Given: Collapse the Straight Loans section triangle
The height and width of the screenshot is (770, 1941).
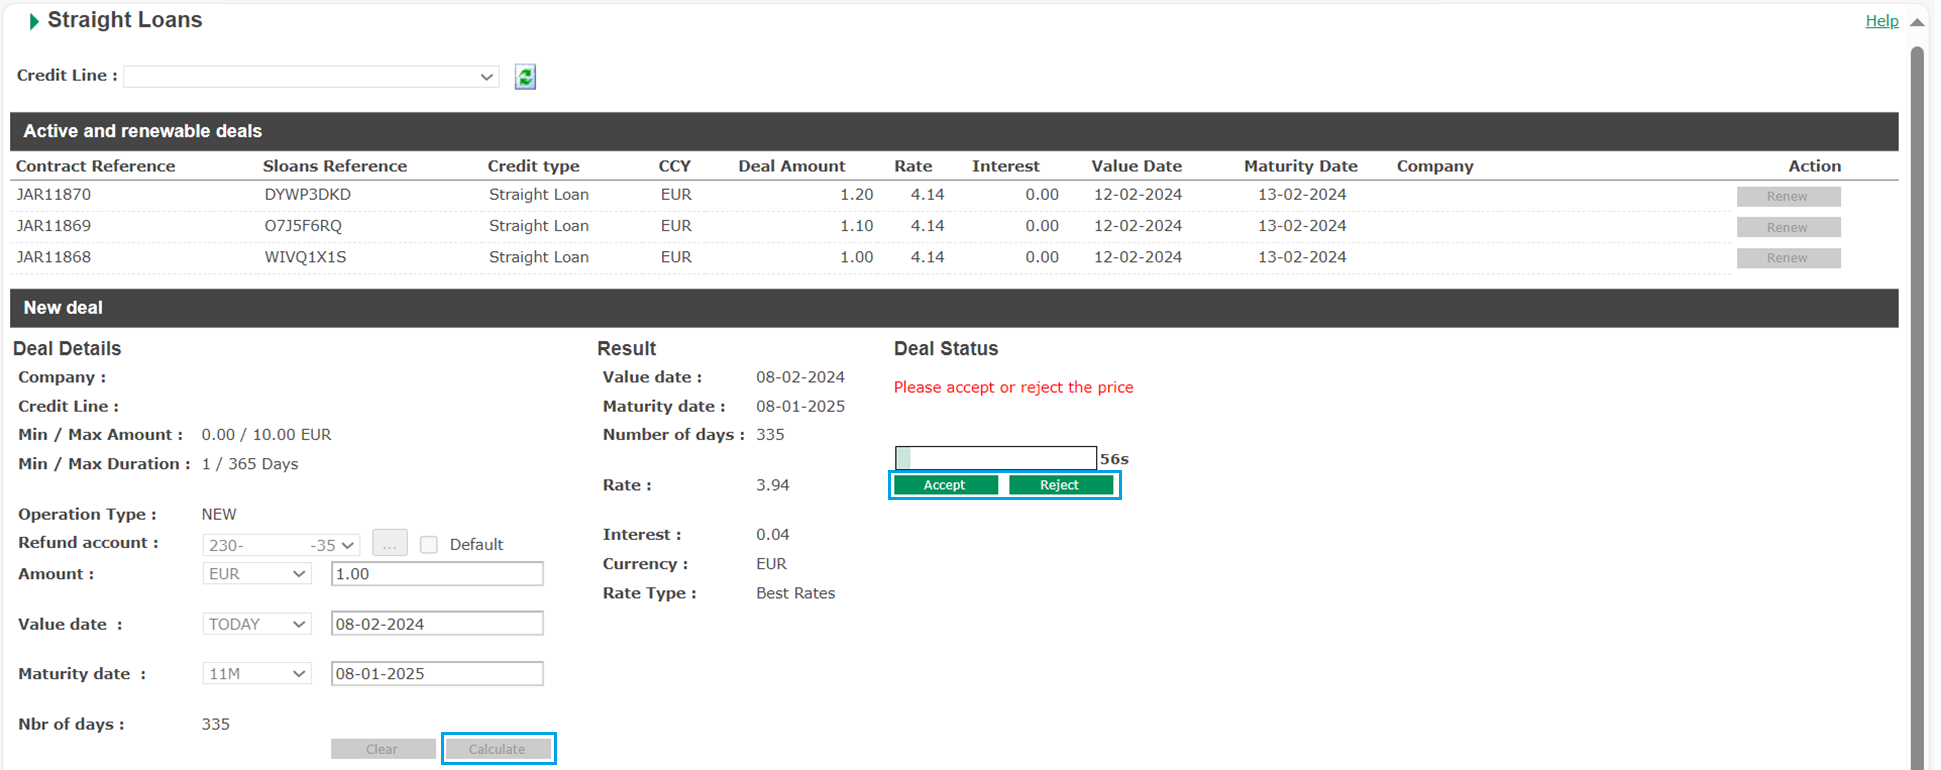Looking at the screenshot, I should (34, 21).
